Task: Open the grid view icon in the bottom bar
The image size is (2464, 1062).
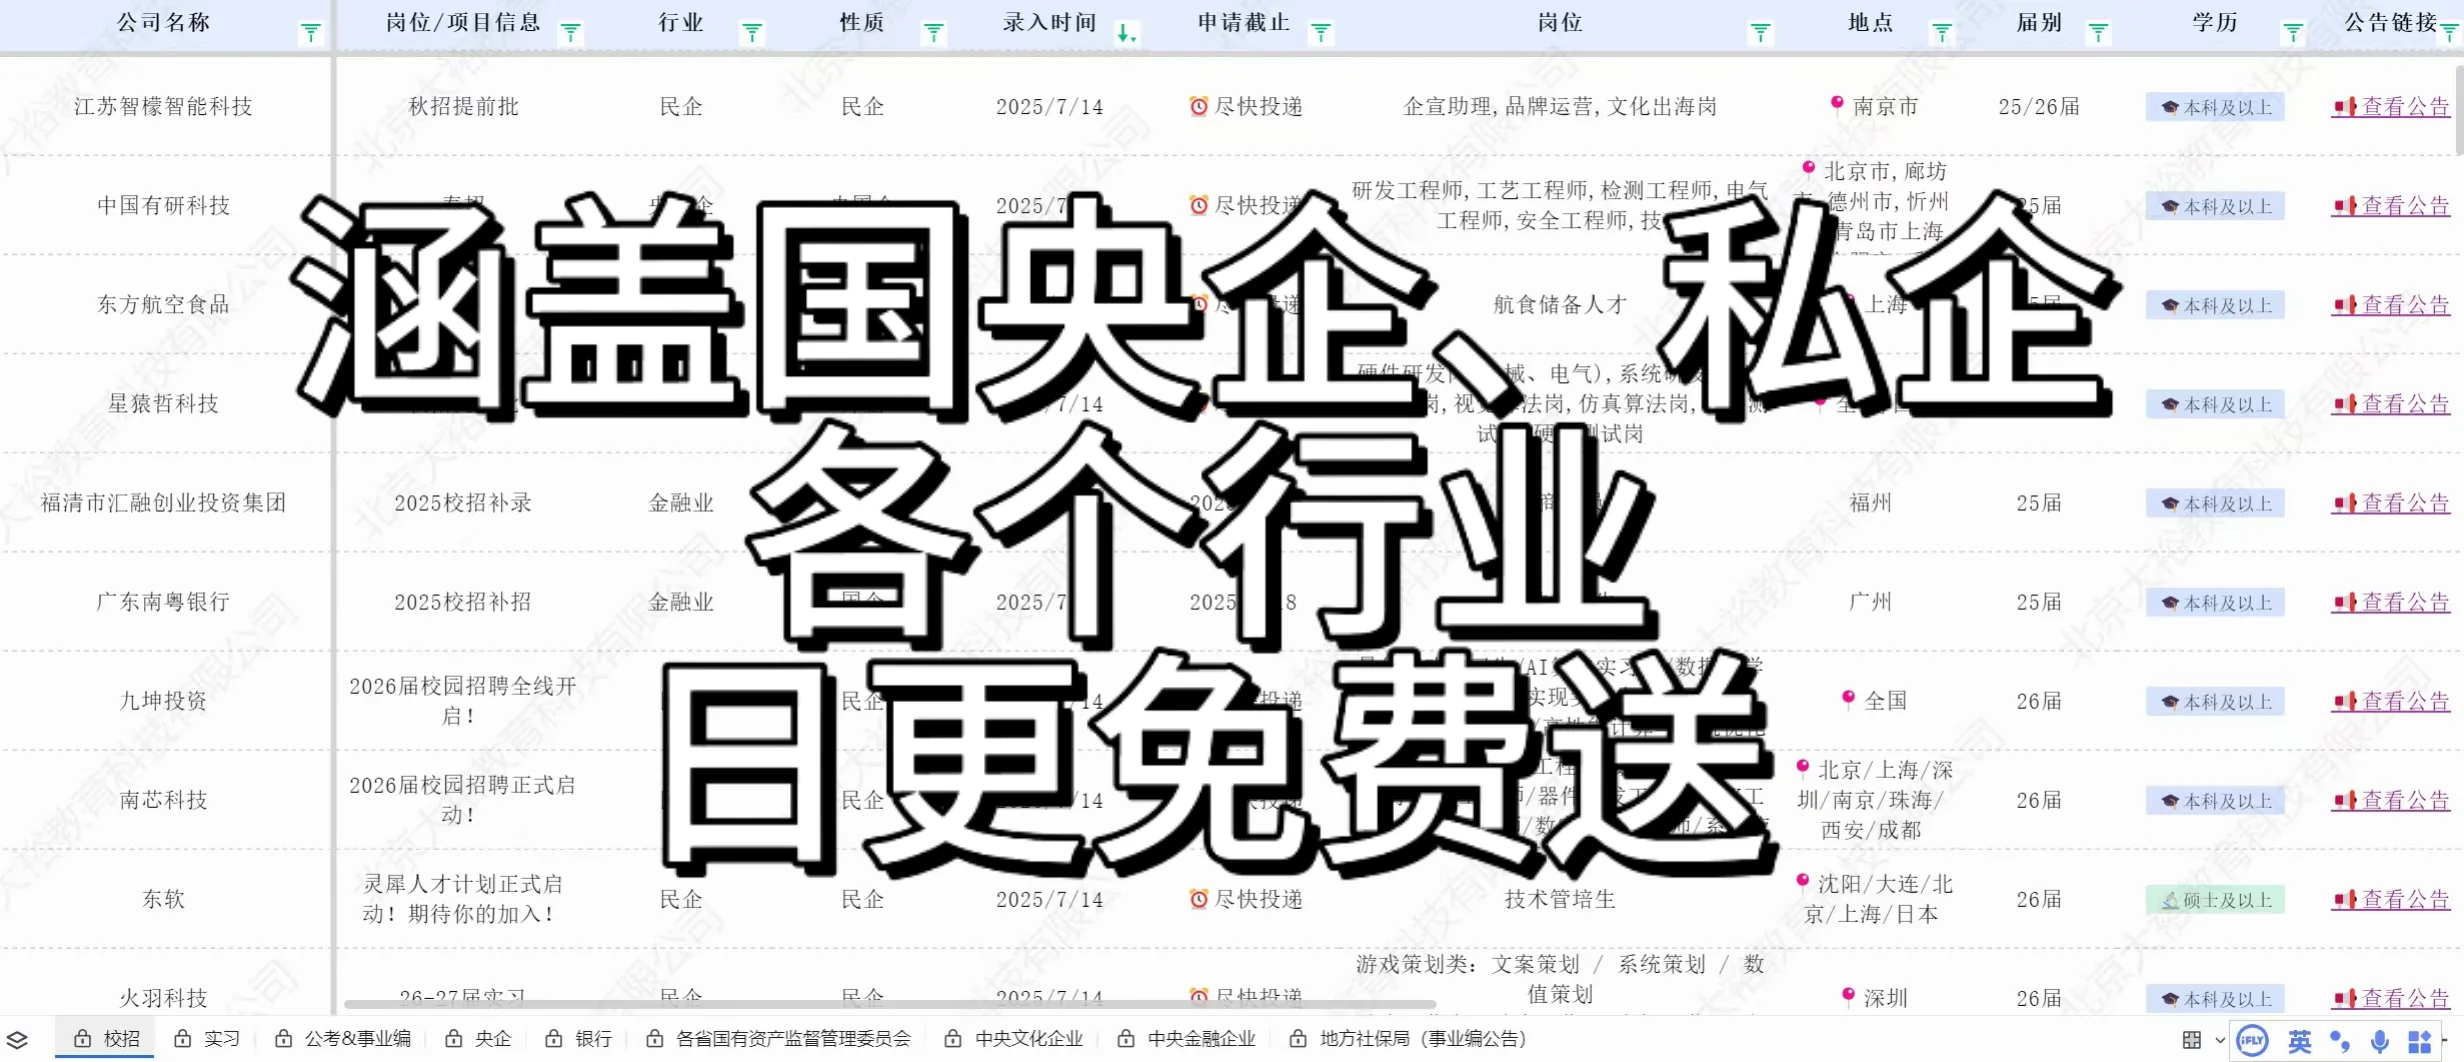Action: point(2192,1040)
